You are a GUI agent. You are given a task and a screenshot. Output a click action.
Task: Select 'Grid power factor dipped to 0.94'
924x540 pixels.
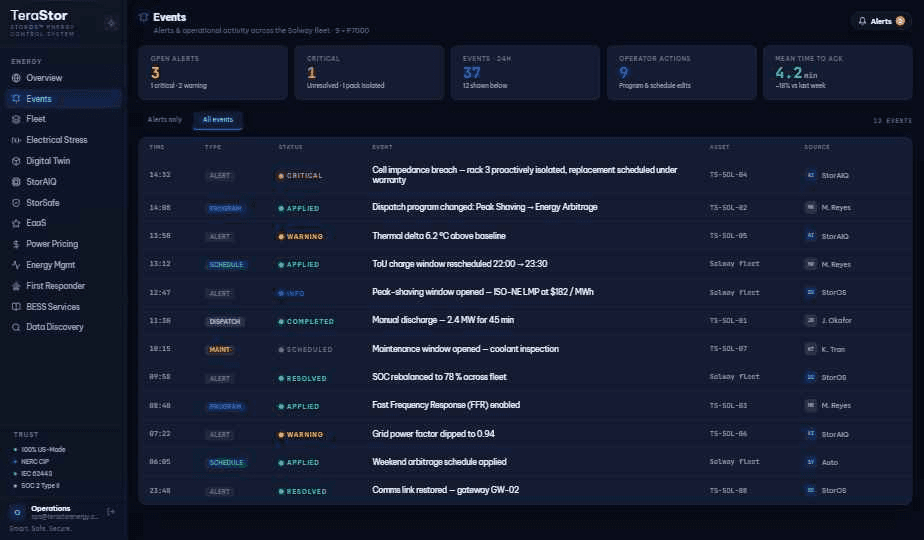[x=433, y=434]
